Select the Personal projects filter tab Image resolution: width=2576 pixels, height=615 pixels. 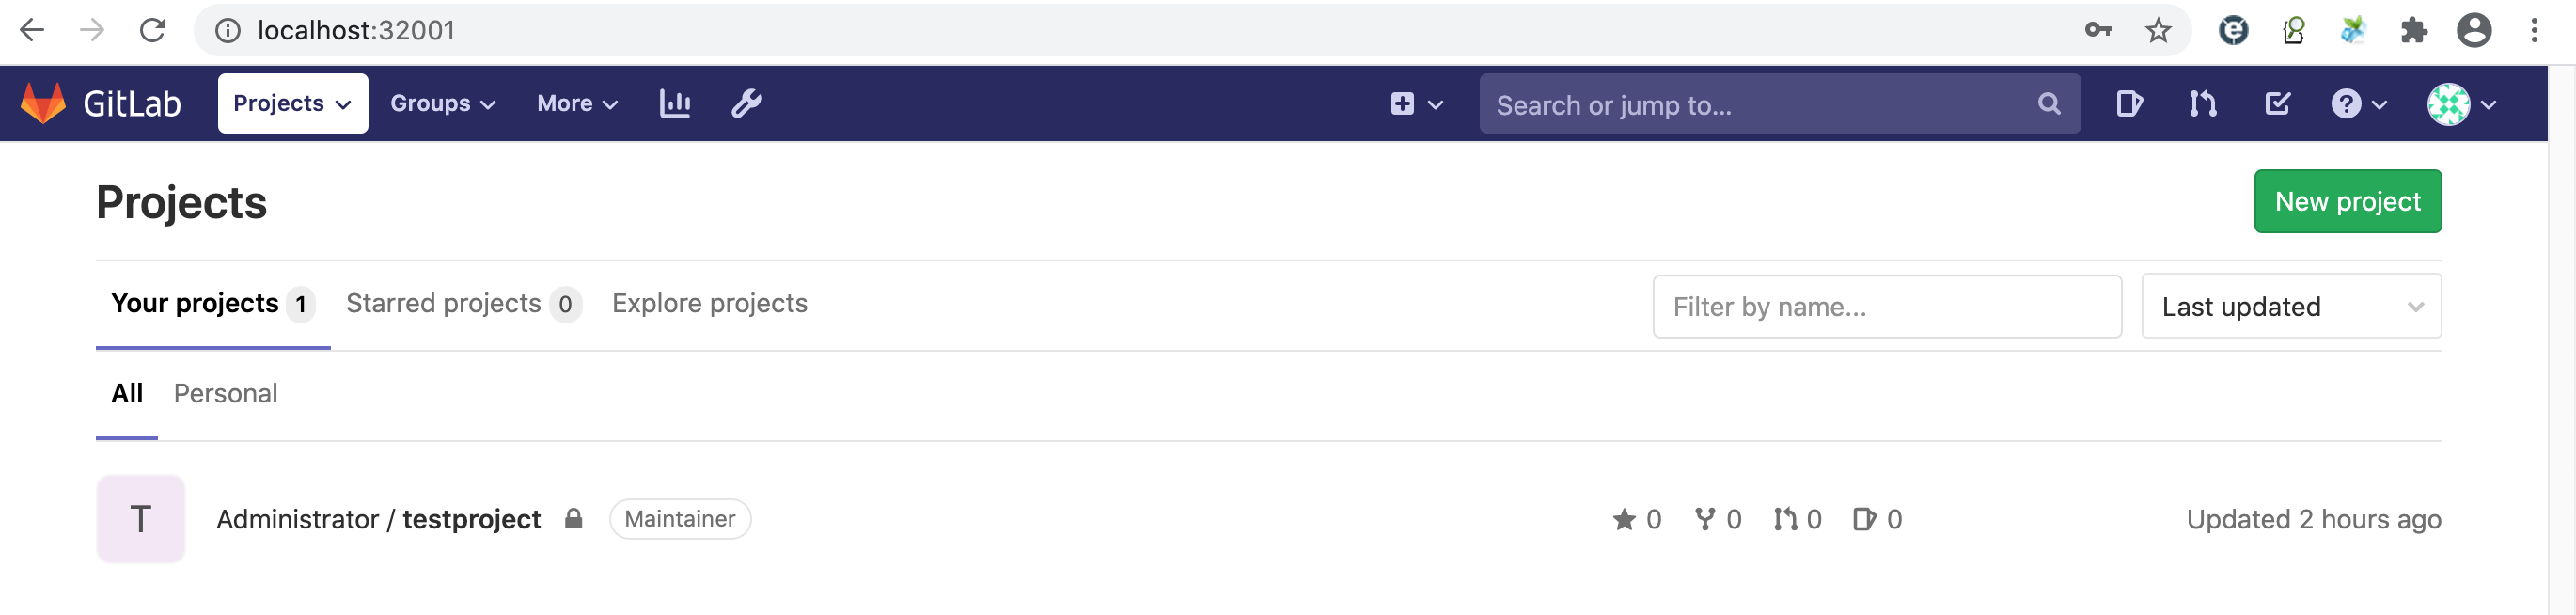225,393
